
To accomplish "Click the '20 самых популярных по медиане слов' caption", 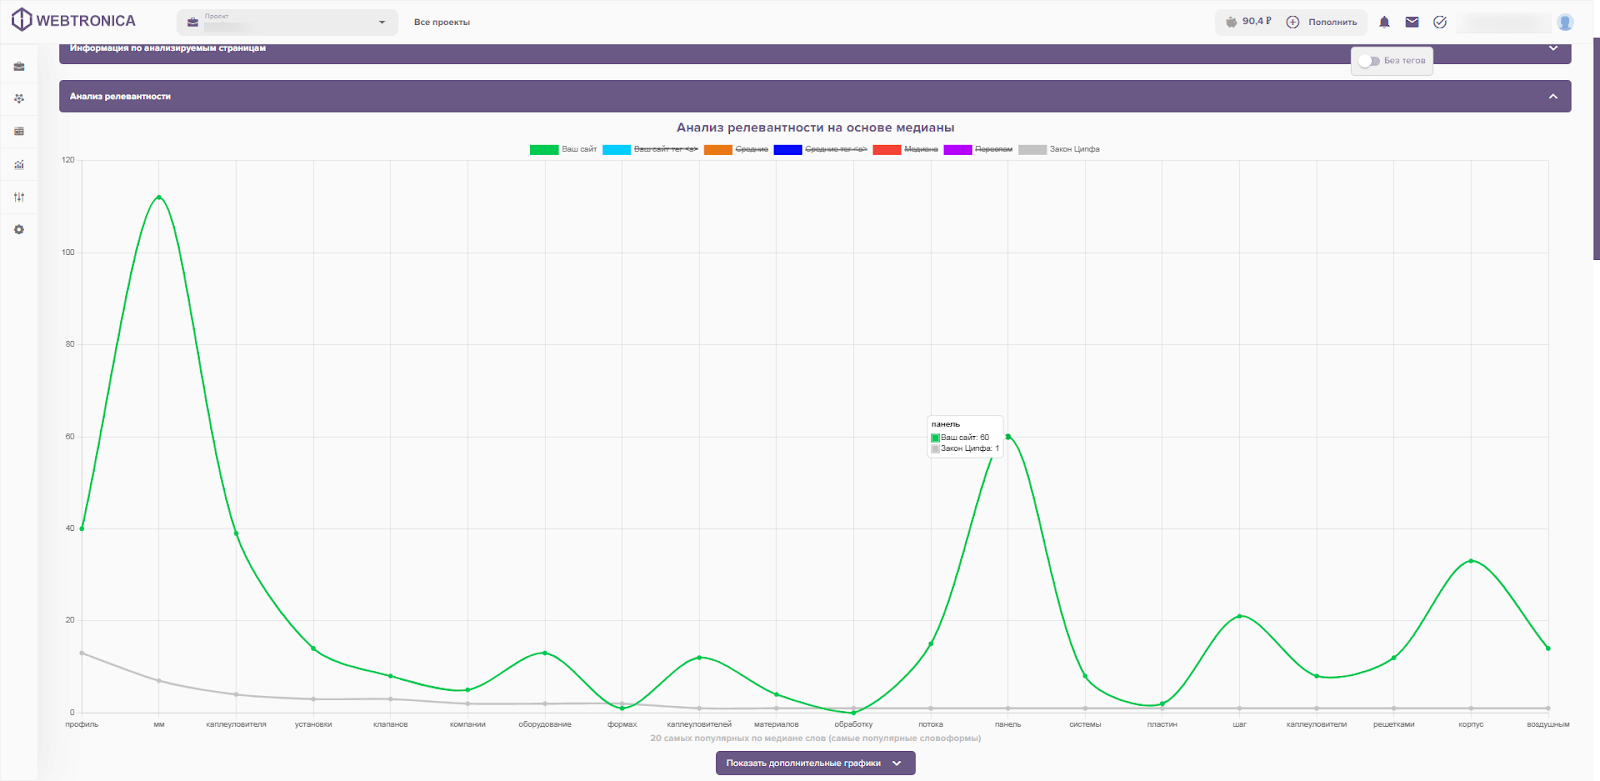I will coord(815,738).
